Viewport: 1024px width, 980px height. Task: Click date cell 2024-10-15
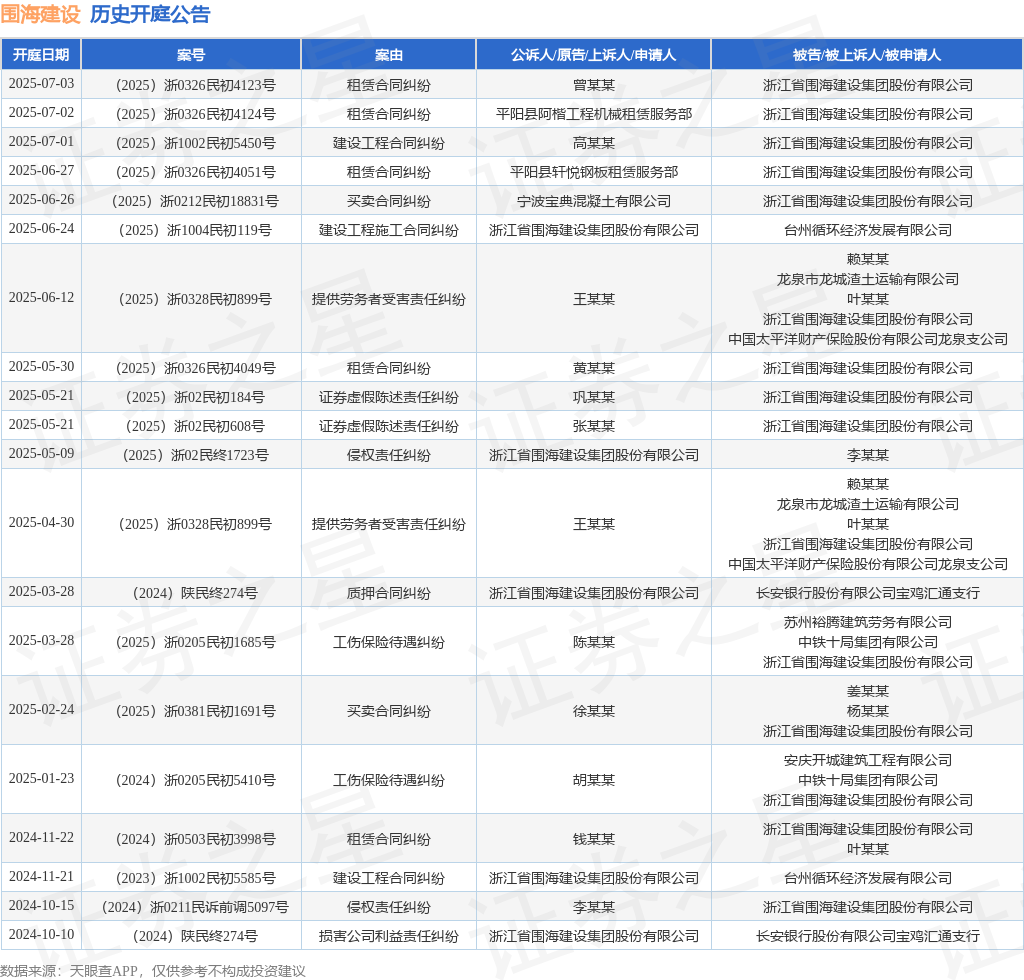[41, 905]
